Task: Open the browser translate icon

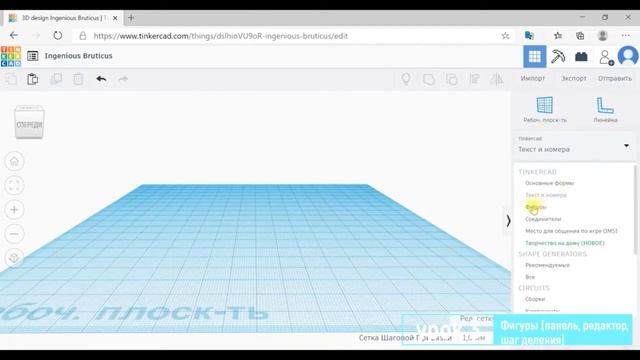Action: point(529,36)
